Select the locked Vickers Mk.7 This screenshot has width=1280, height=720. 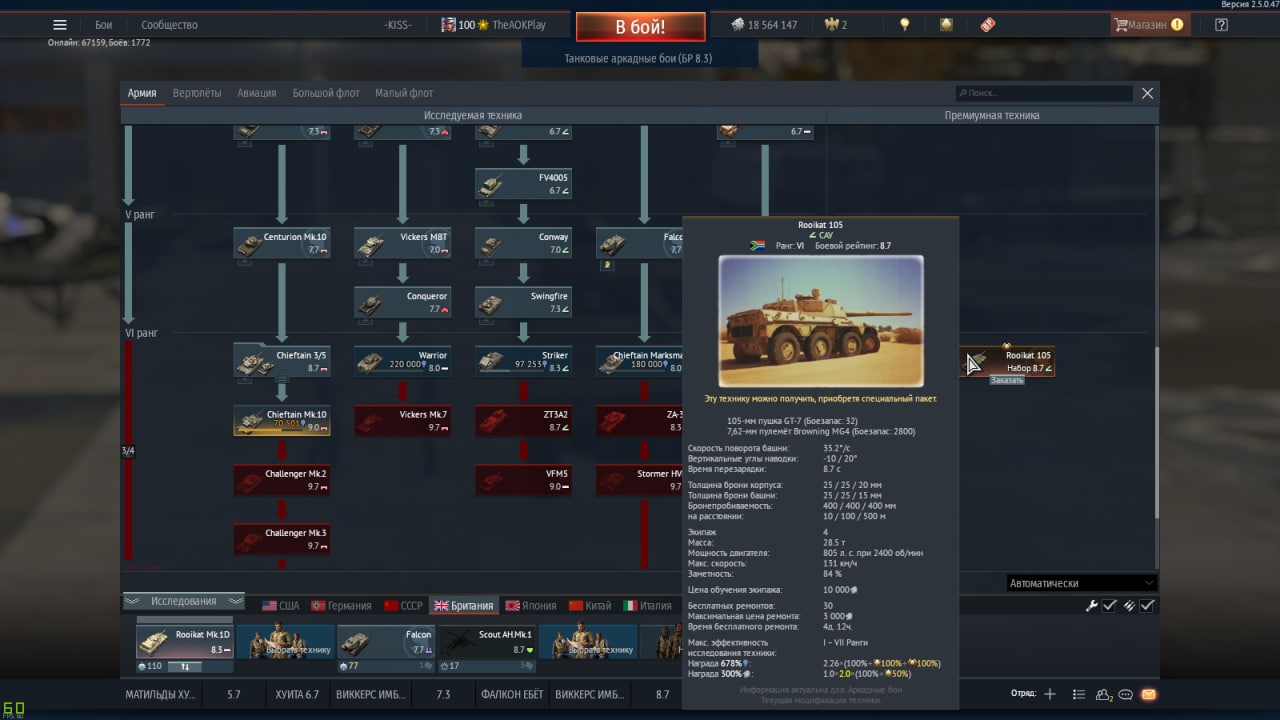tap(403, 420)
